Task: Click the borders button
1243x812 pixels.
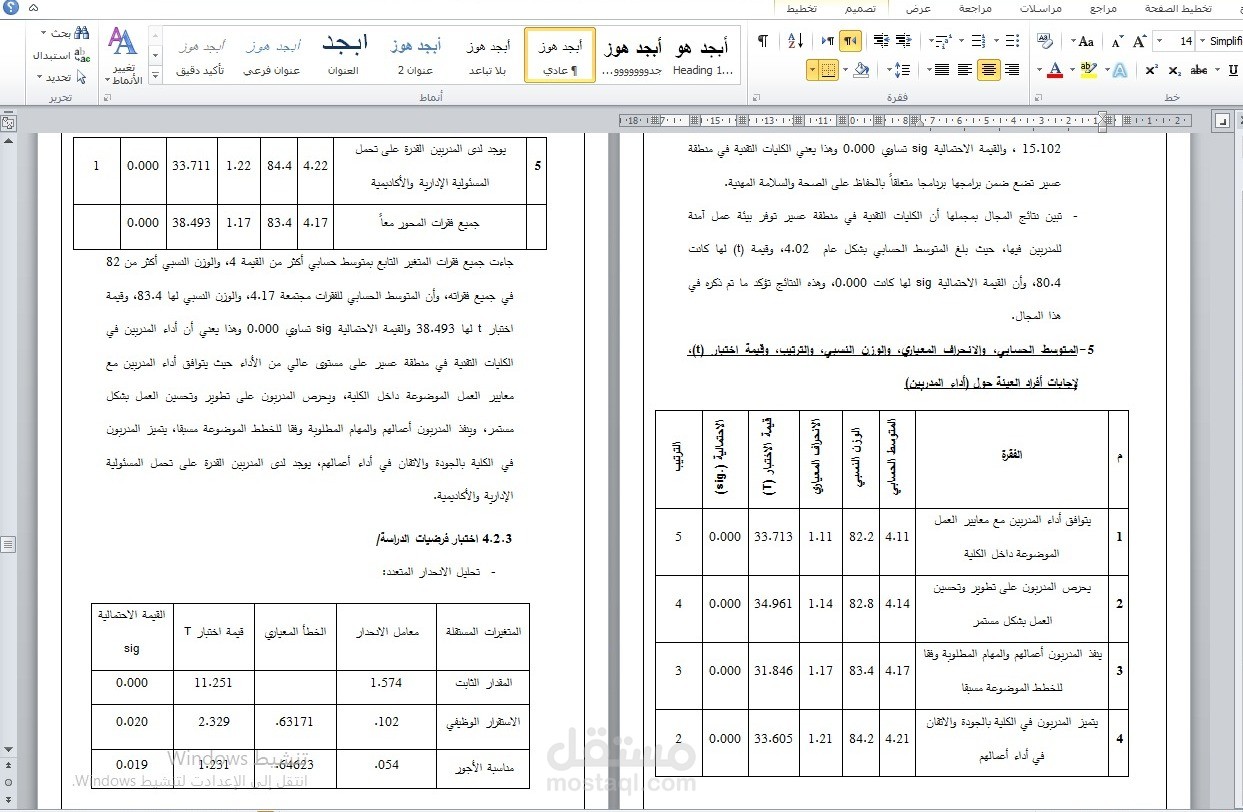Action: pyautogui.click(x=828, y=70)
